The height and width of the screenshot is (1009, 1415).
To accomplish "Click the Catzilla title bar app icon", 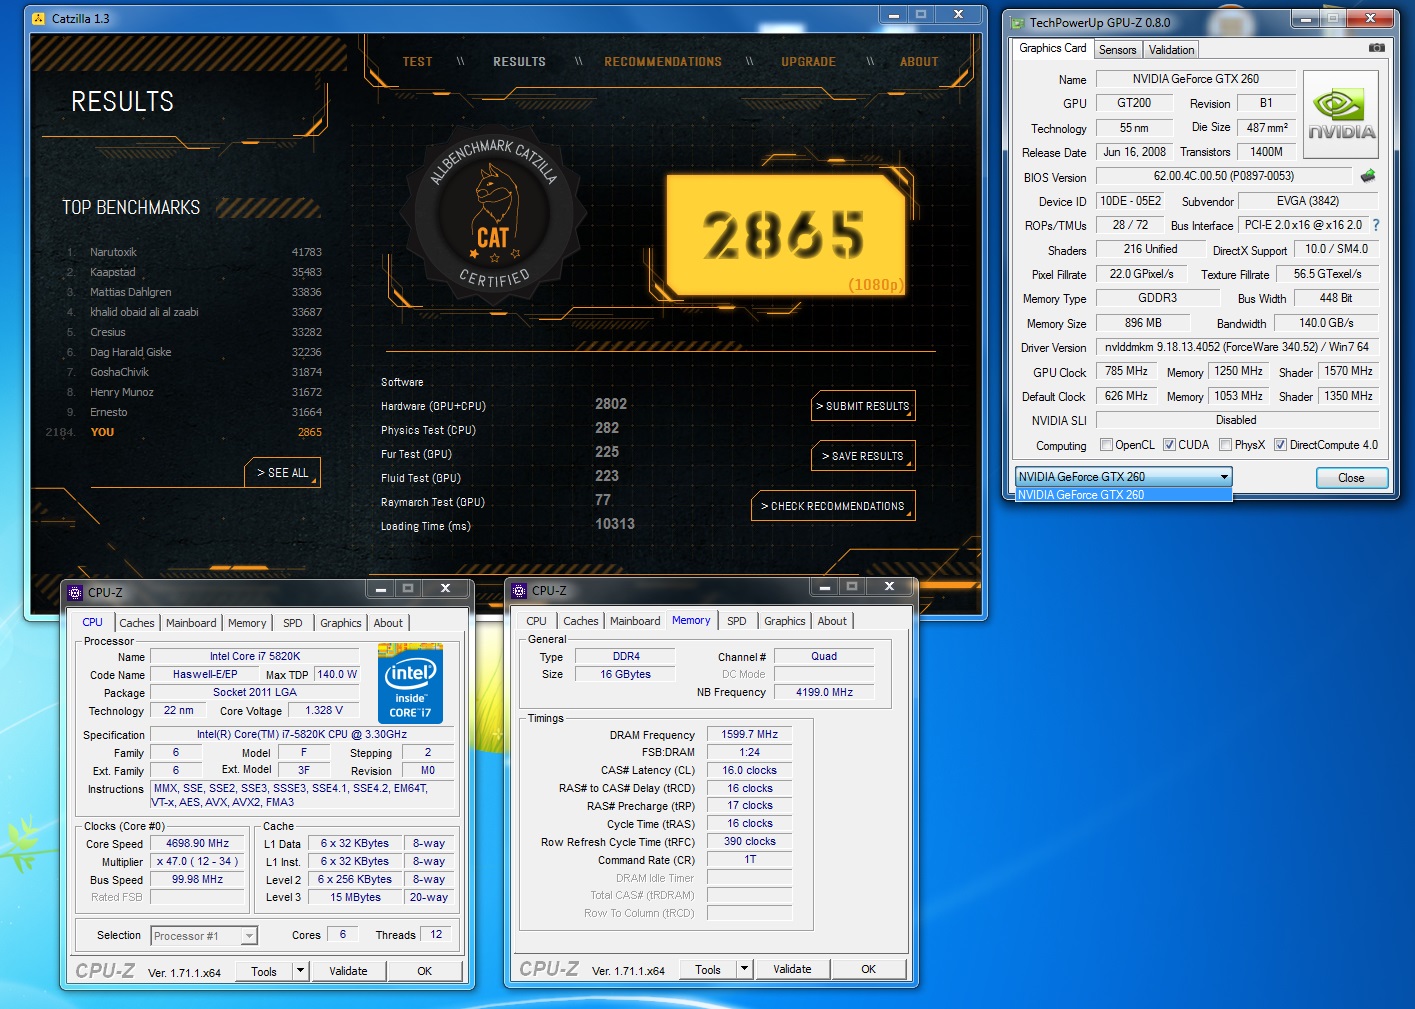I will [39, 18].
